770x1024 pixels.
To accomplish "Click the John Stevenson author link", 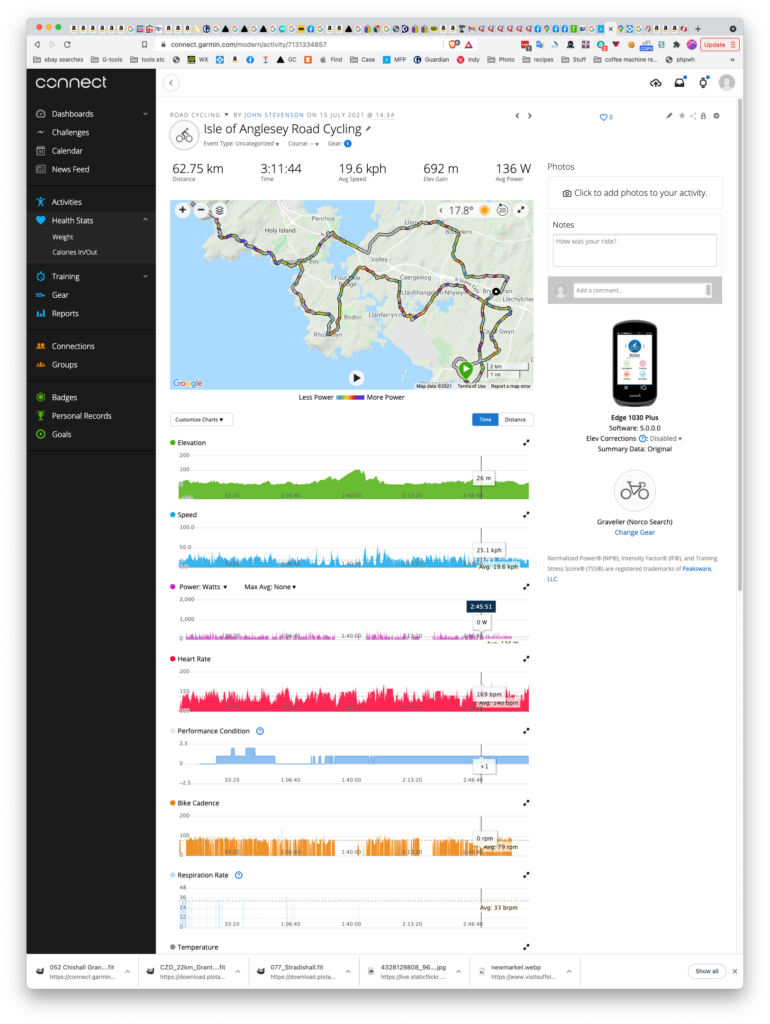I will (274, 115).
